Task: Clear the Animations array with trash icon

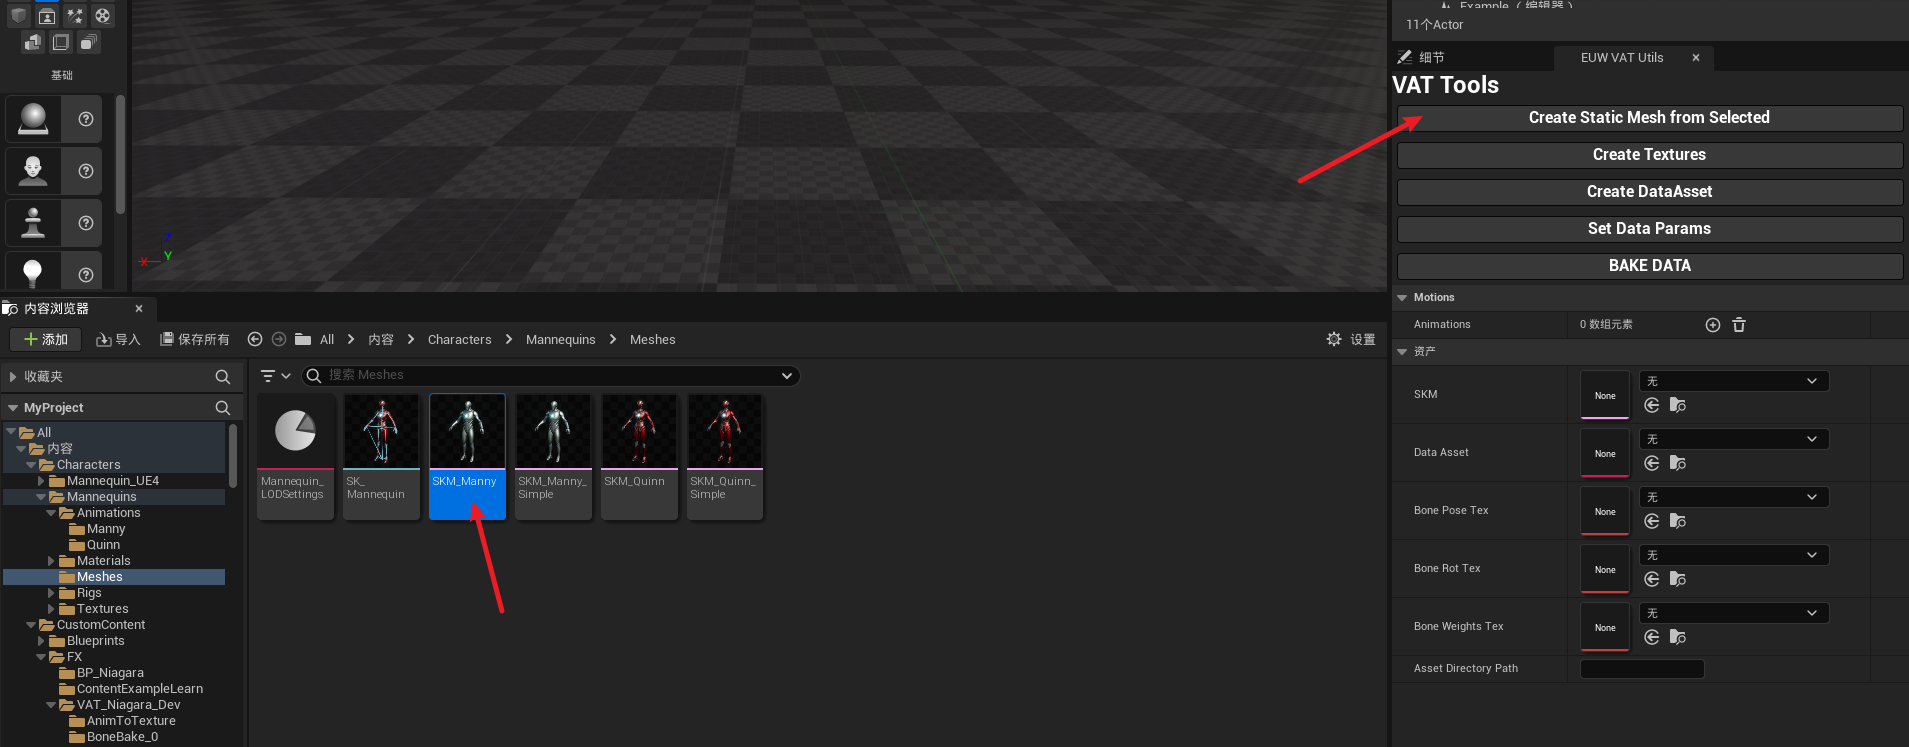Action: (1739, 325)
